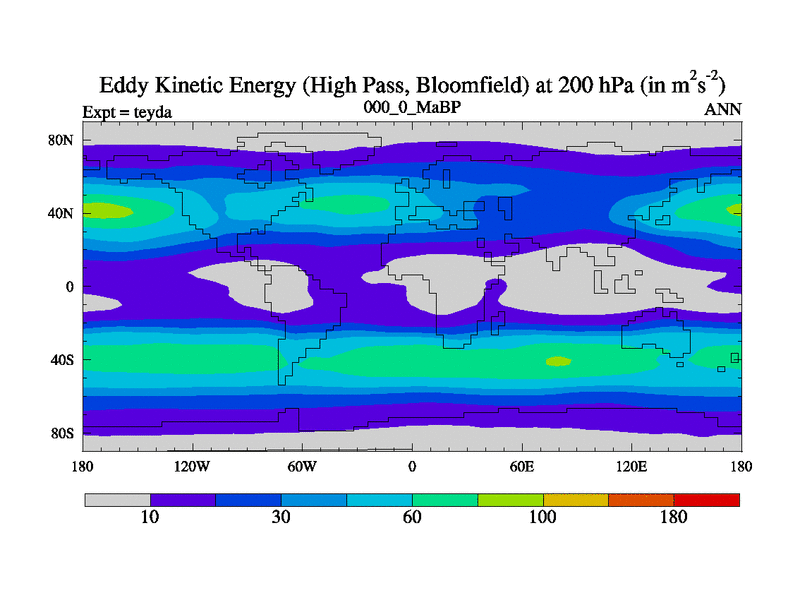Select the golden-yellow swatch right of 100
The height and width of the screenshot is (600, 800).
pyautogui.click(x=576, y=499)
